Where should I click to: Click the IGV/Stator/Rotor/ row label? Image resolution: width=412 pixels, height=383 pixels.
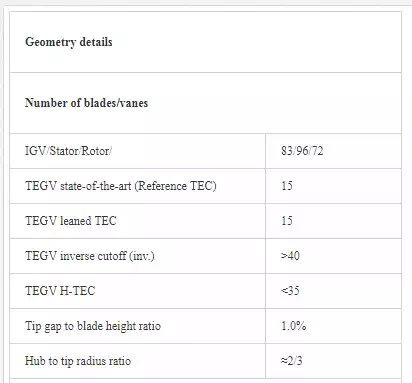pos(68,151)
